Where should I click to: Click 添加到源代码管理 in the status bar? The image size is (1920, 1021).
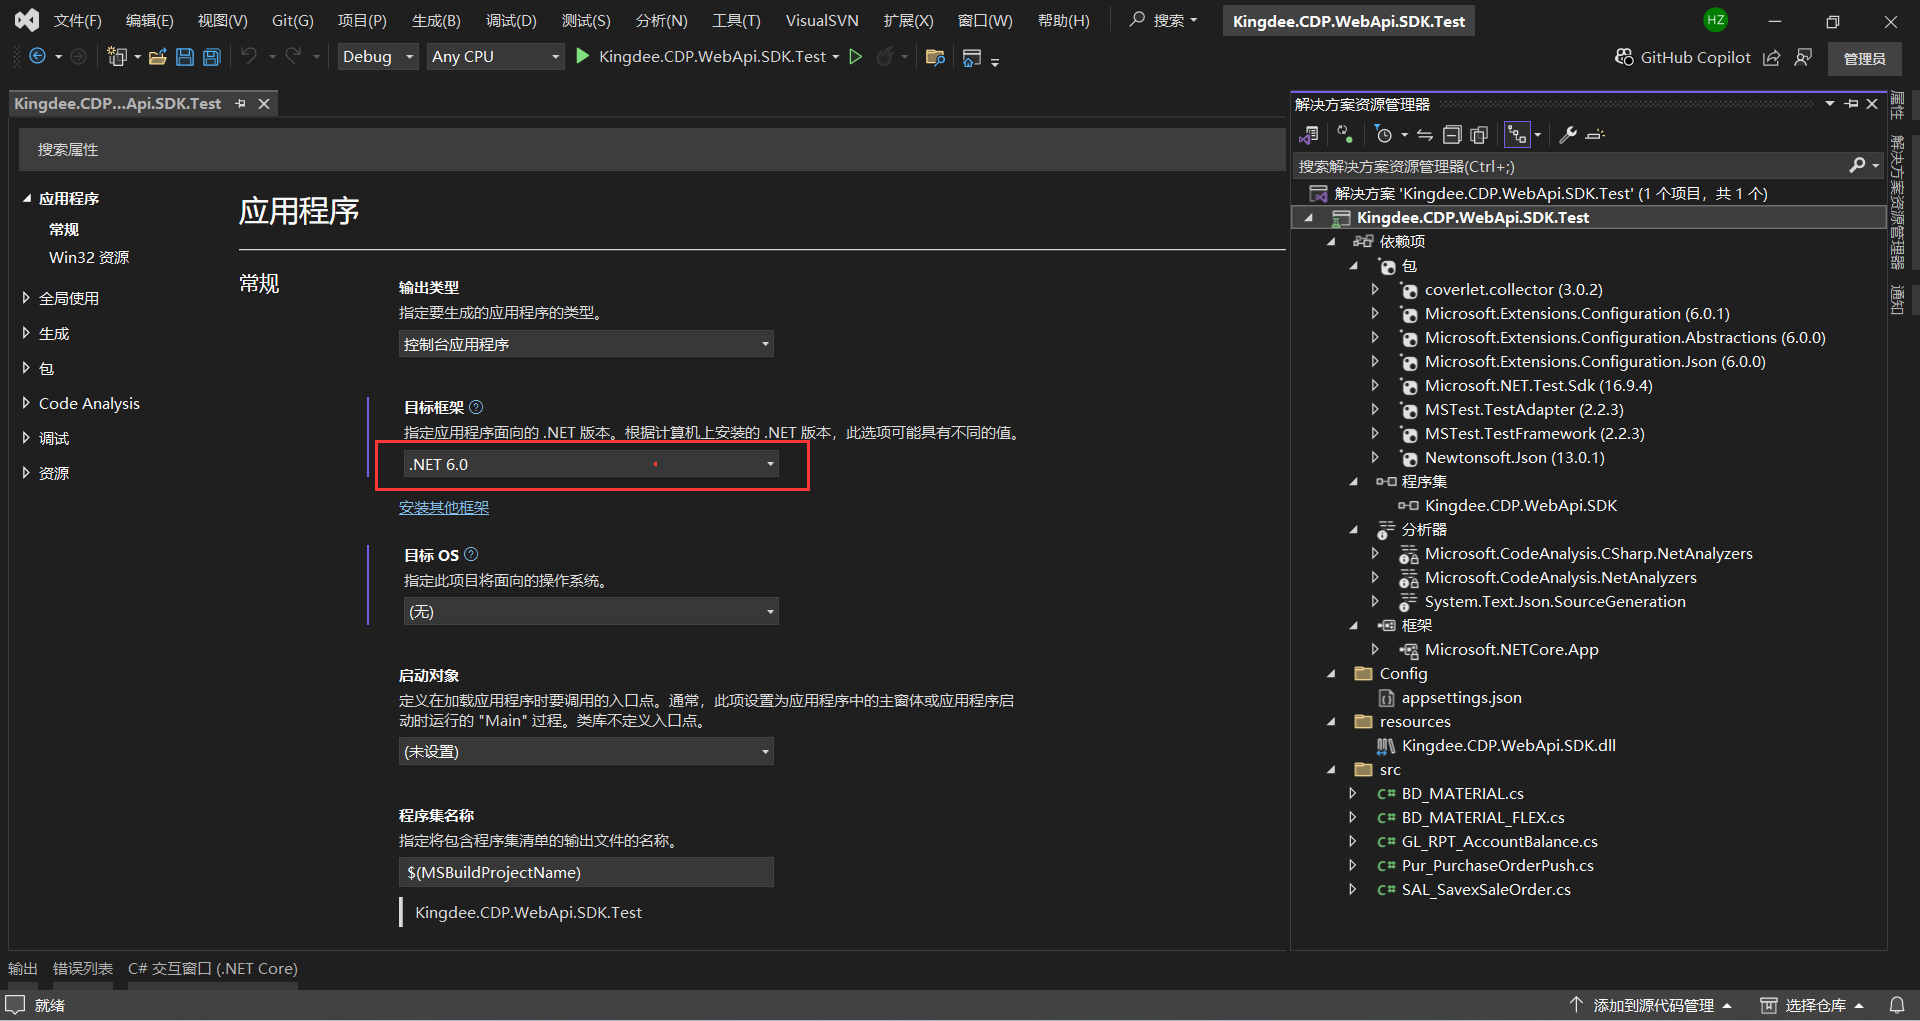(x=1651, y=1005)
